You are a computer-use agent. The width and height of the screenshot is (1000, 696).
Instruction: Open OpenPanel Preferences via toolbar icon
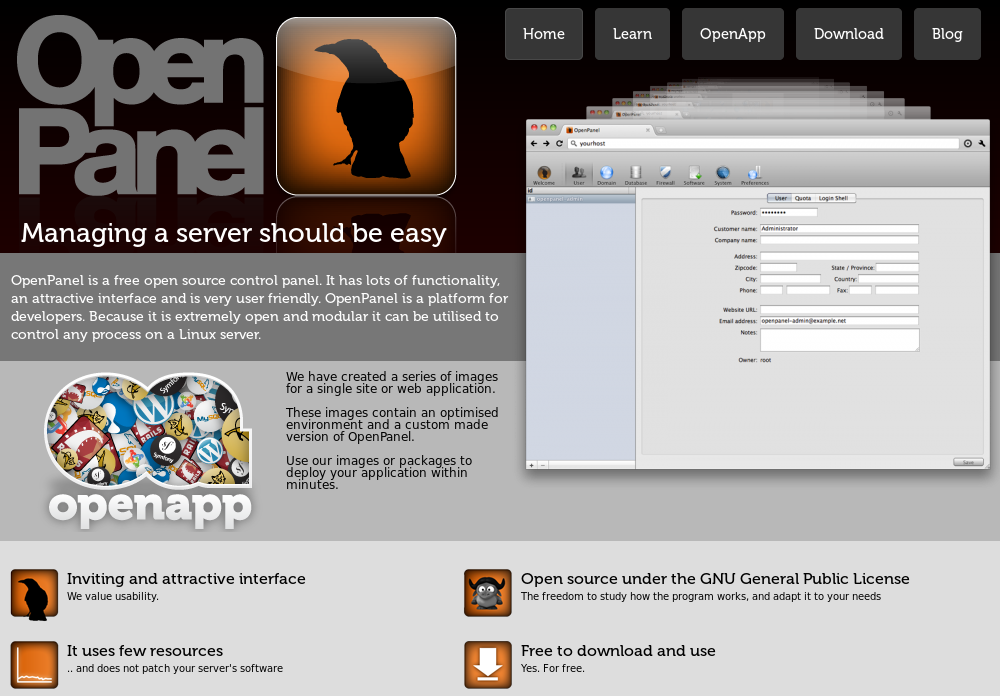coord(755,172)
